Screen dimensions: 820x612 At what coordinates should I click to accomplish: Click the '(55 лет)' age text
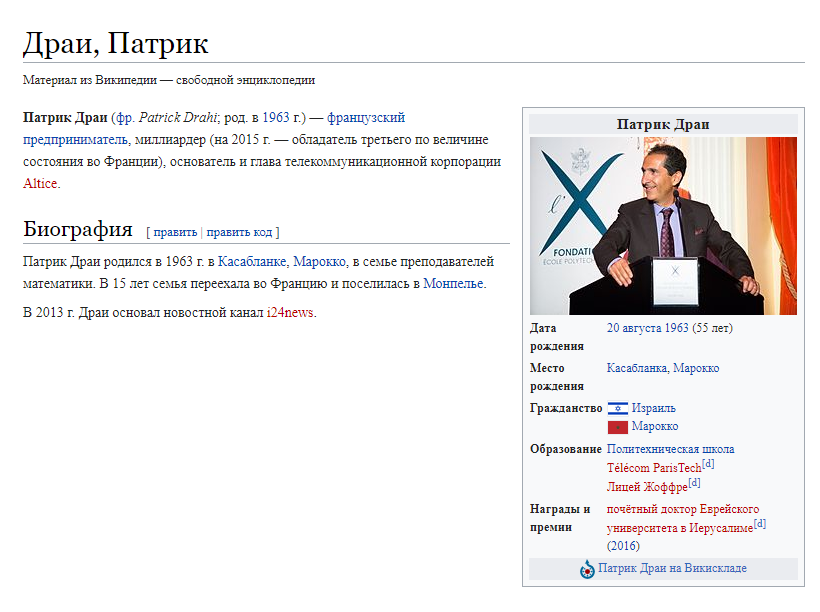[712, 328]
